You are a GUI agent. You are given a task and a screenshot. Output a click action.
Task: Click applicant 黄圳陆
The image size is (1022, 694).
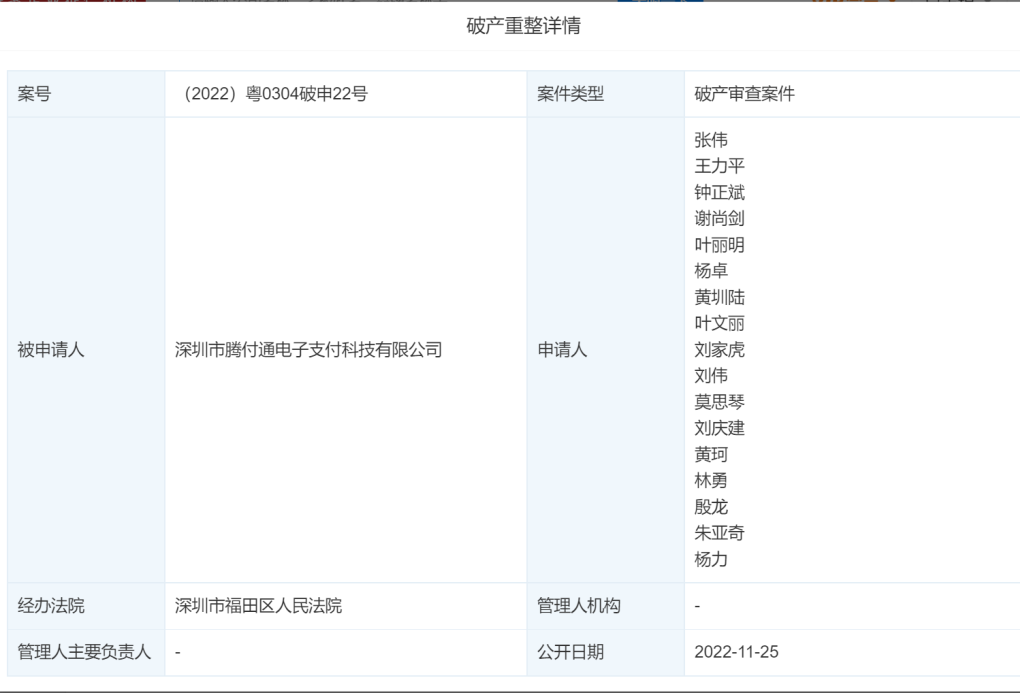pos(717,297)
